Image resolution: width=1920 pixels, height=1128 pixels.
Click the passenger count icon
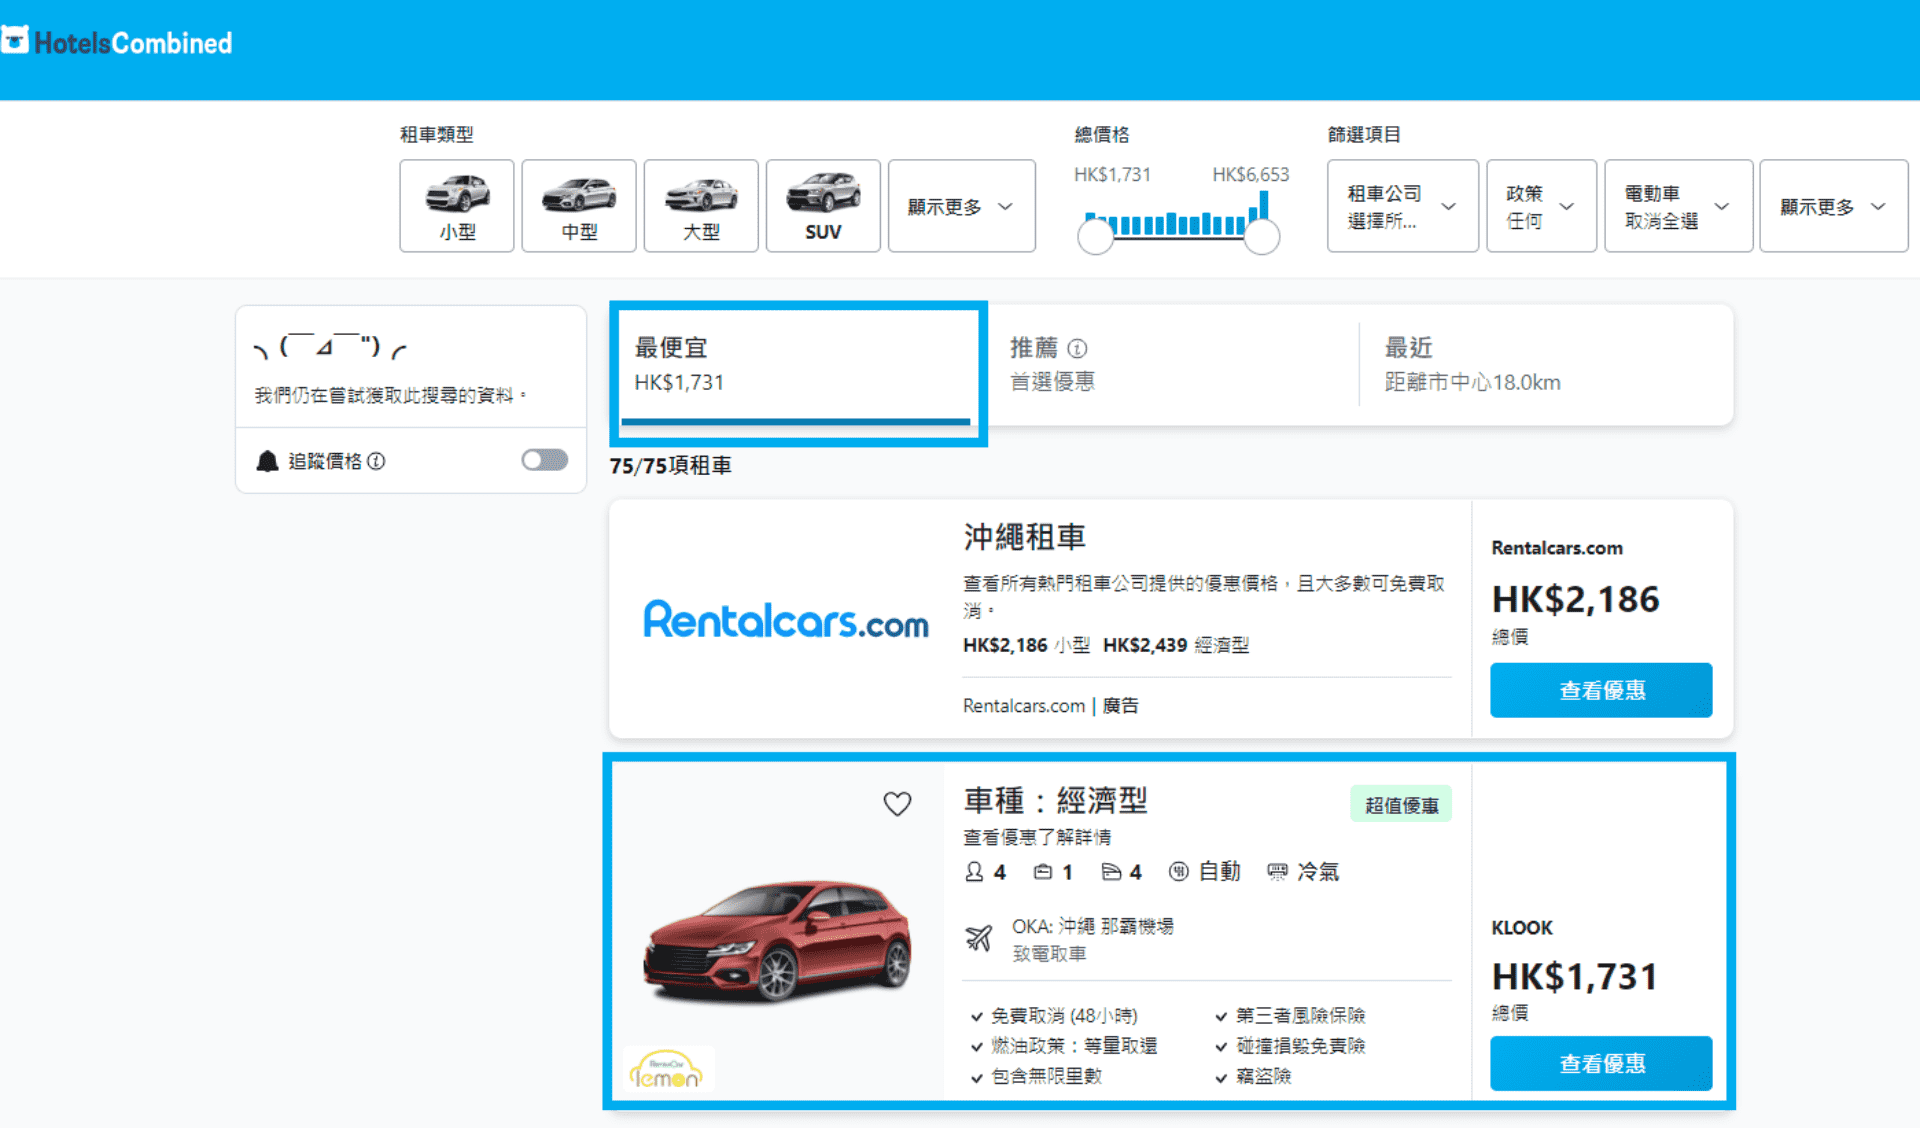click(974, 871)
